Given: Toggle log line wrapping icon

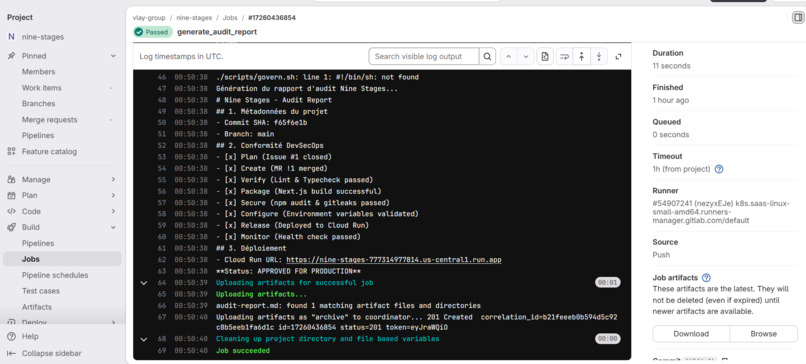Looking at the screenshot, I should click(x=564, y=57).
